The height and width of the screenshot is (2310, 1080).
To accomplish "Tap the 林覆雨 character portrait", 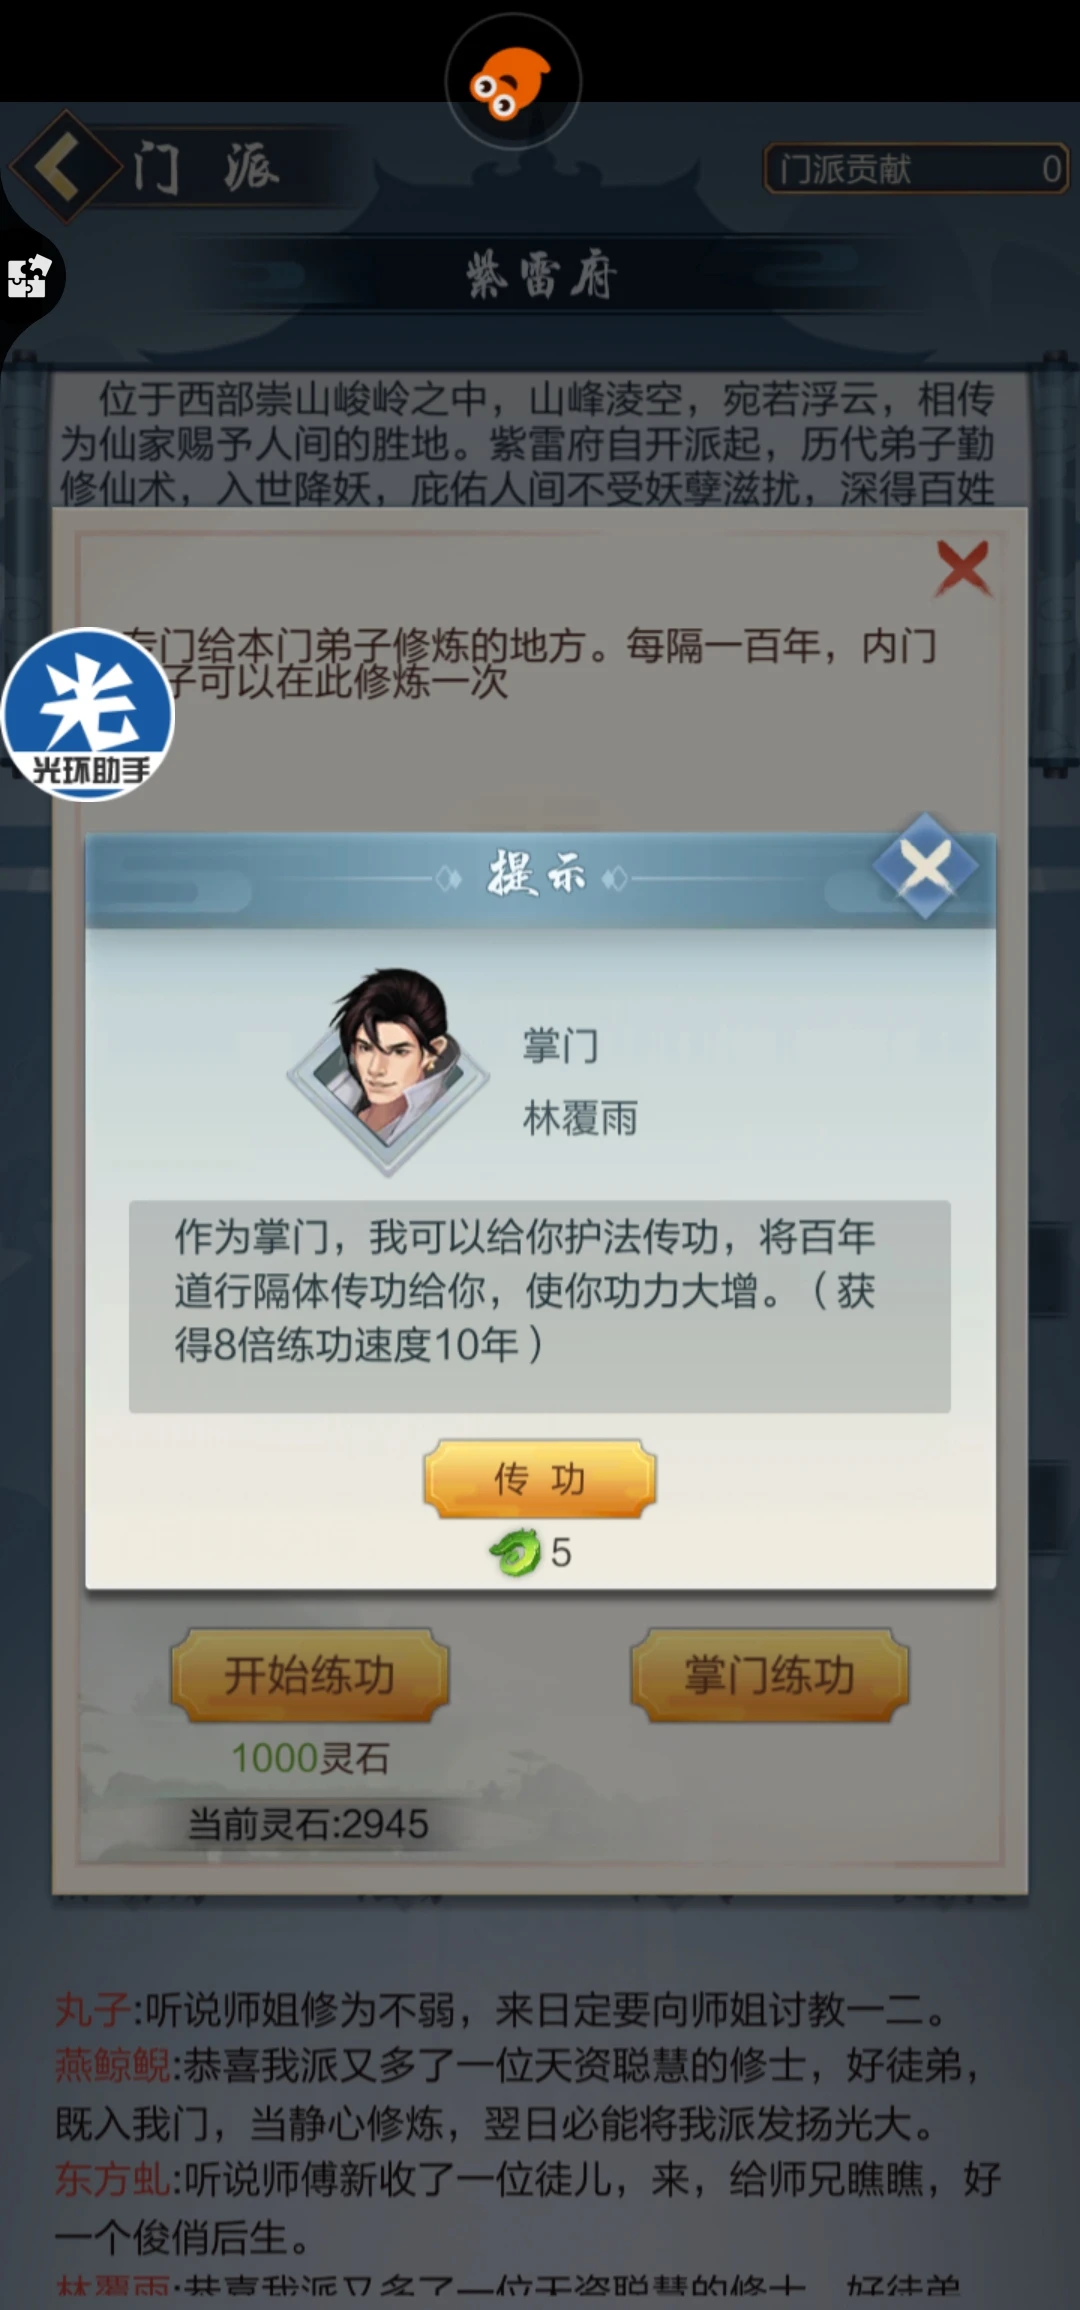I will pyautogui.click(x=388, y=1069).
